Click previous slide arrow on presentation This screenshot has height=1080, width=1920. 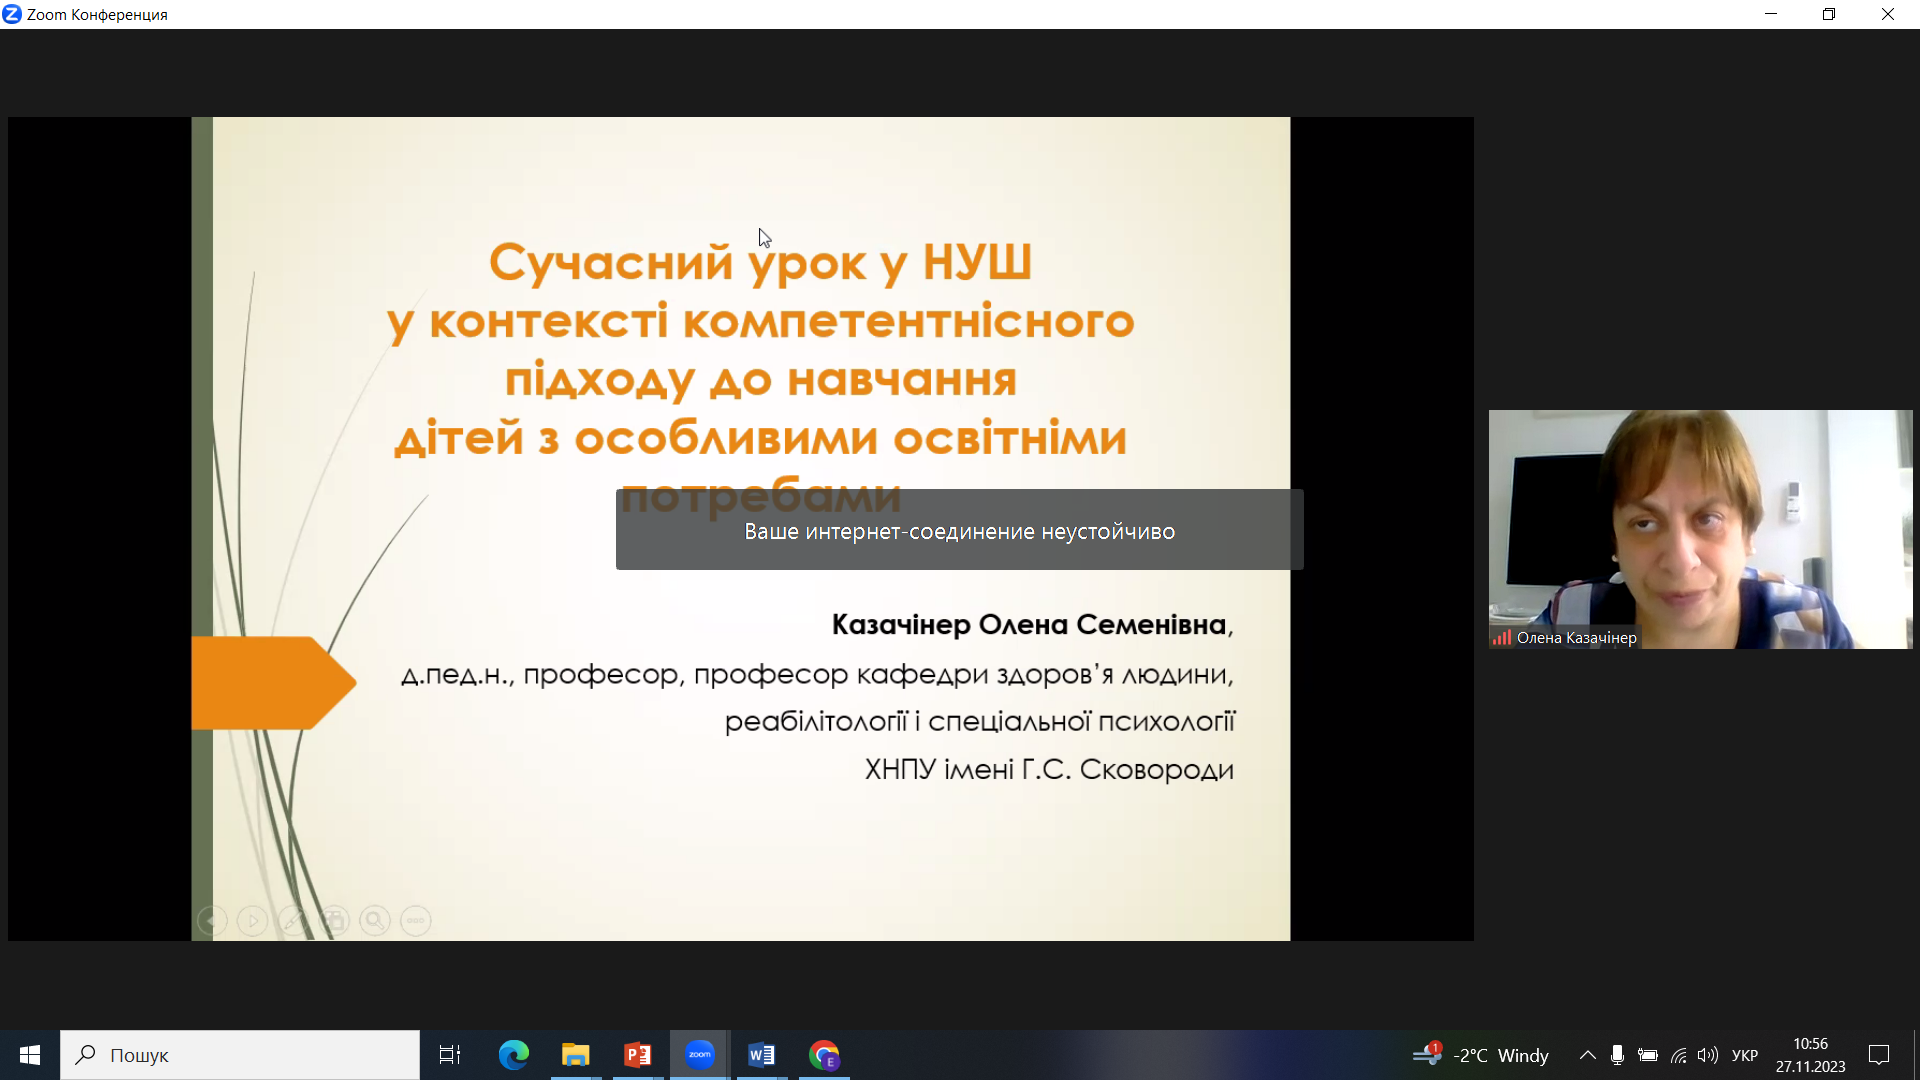click(x=212, y=920)
